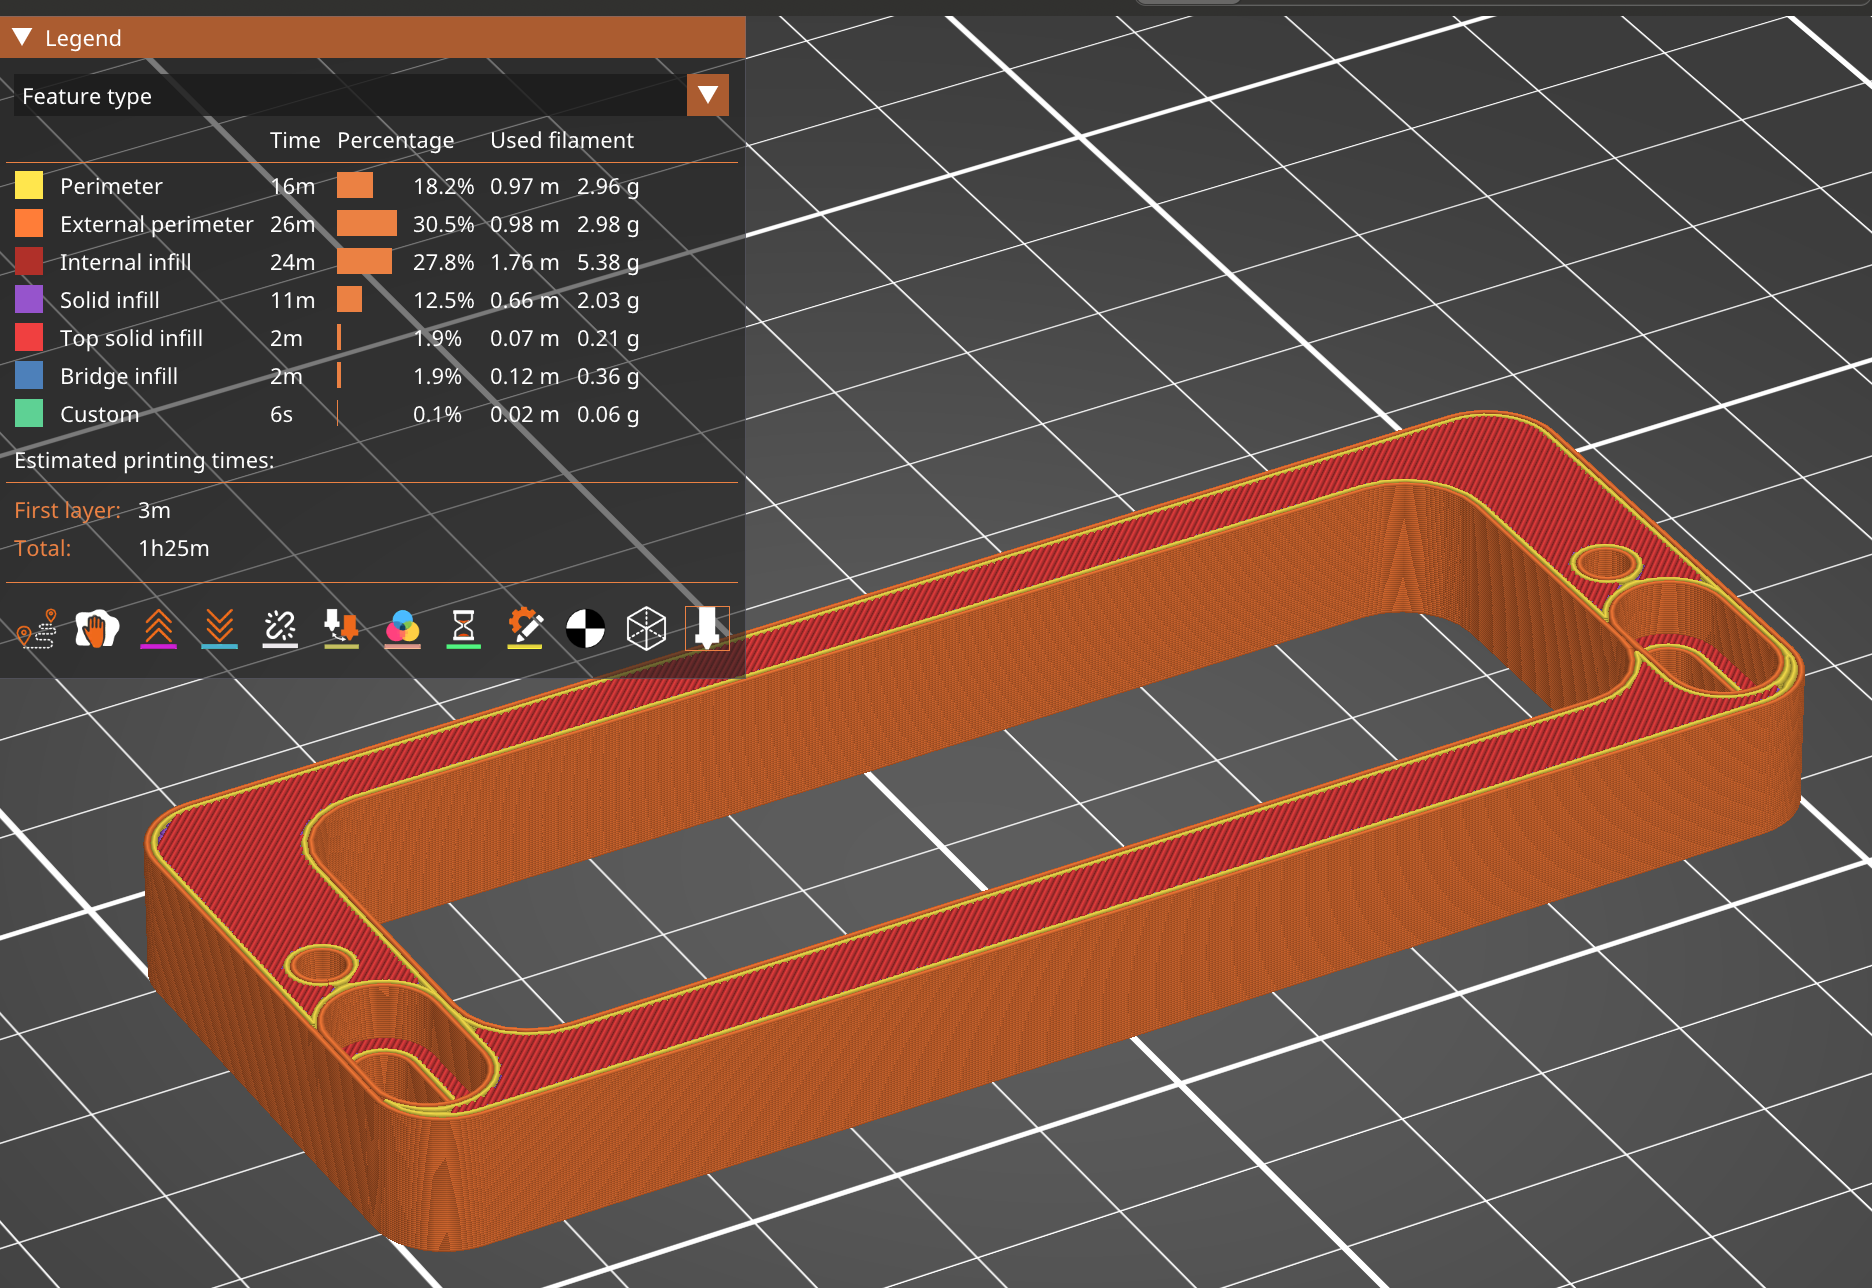This screenshot has width=1872, height=1288.
Task: Click the 30.5% external perimeter percentage
Action: (444, 224)
